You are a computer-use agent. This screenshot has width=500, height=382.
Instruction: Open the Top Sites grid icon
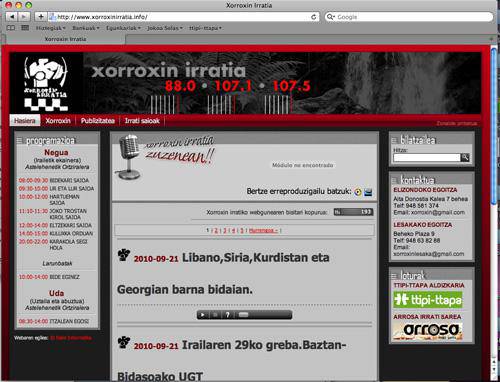pos(25,28)
